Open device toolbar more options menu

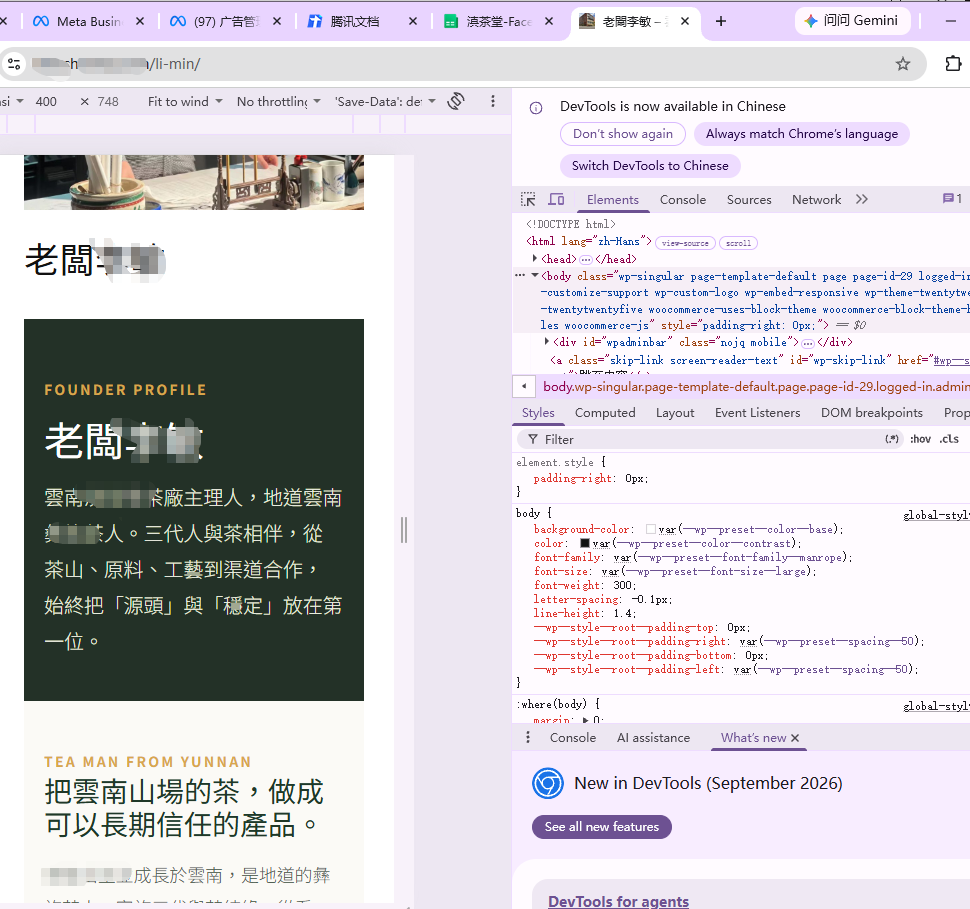coord(492,101)
